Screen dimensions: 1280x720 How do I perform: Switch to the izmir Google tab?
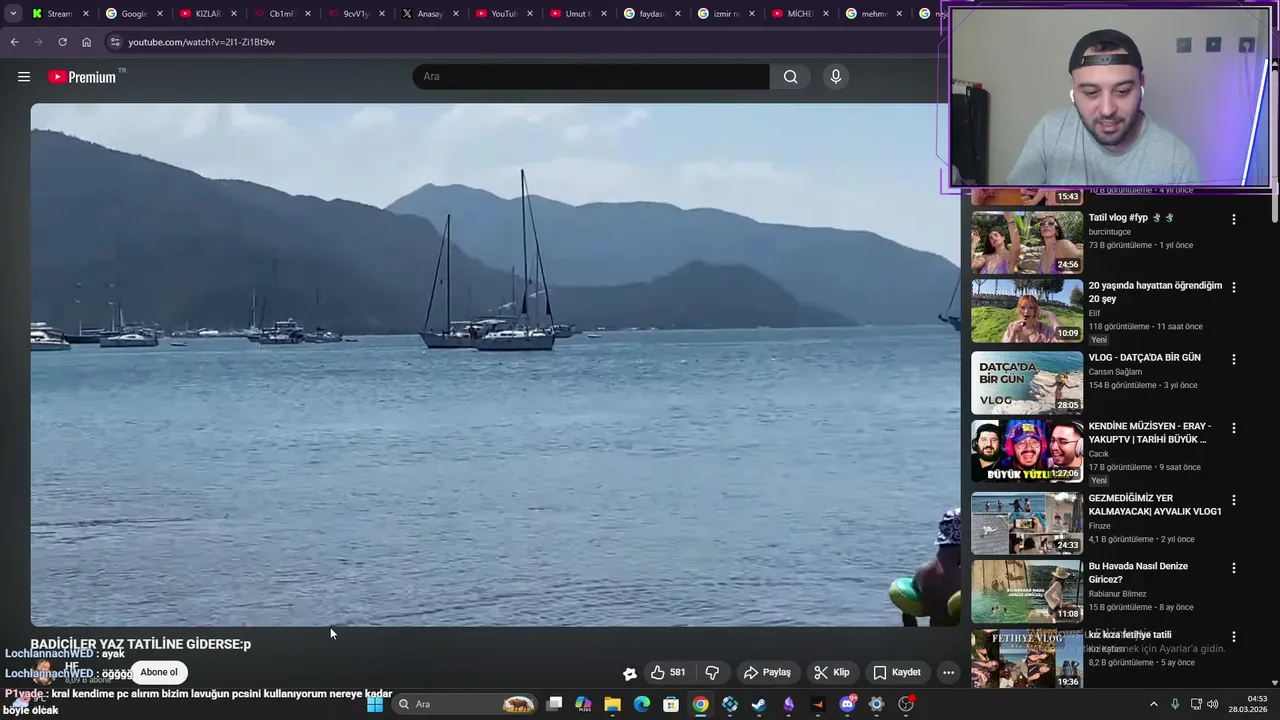[x=725, y=14]
